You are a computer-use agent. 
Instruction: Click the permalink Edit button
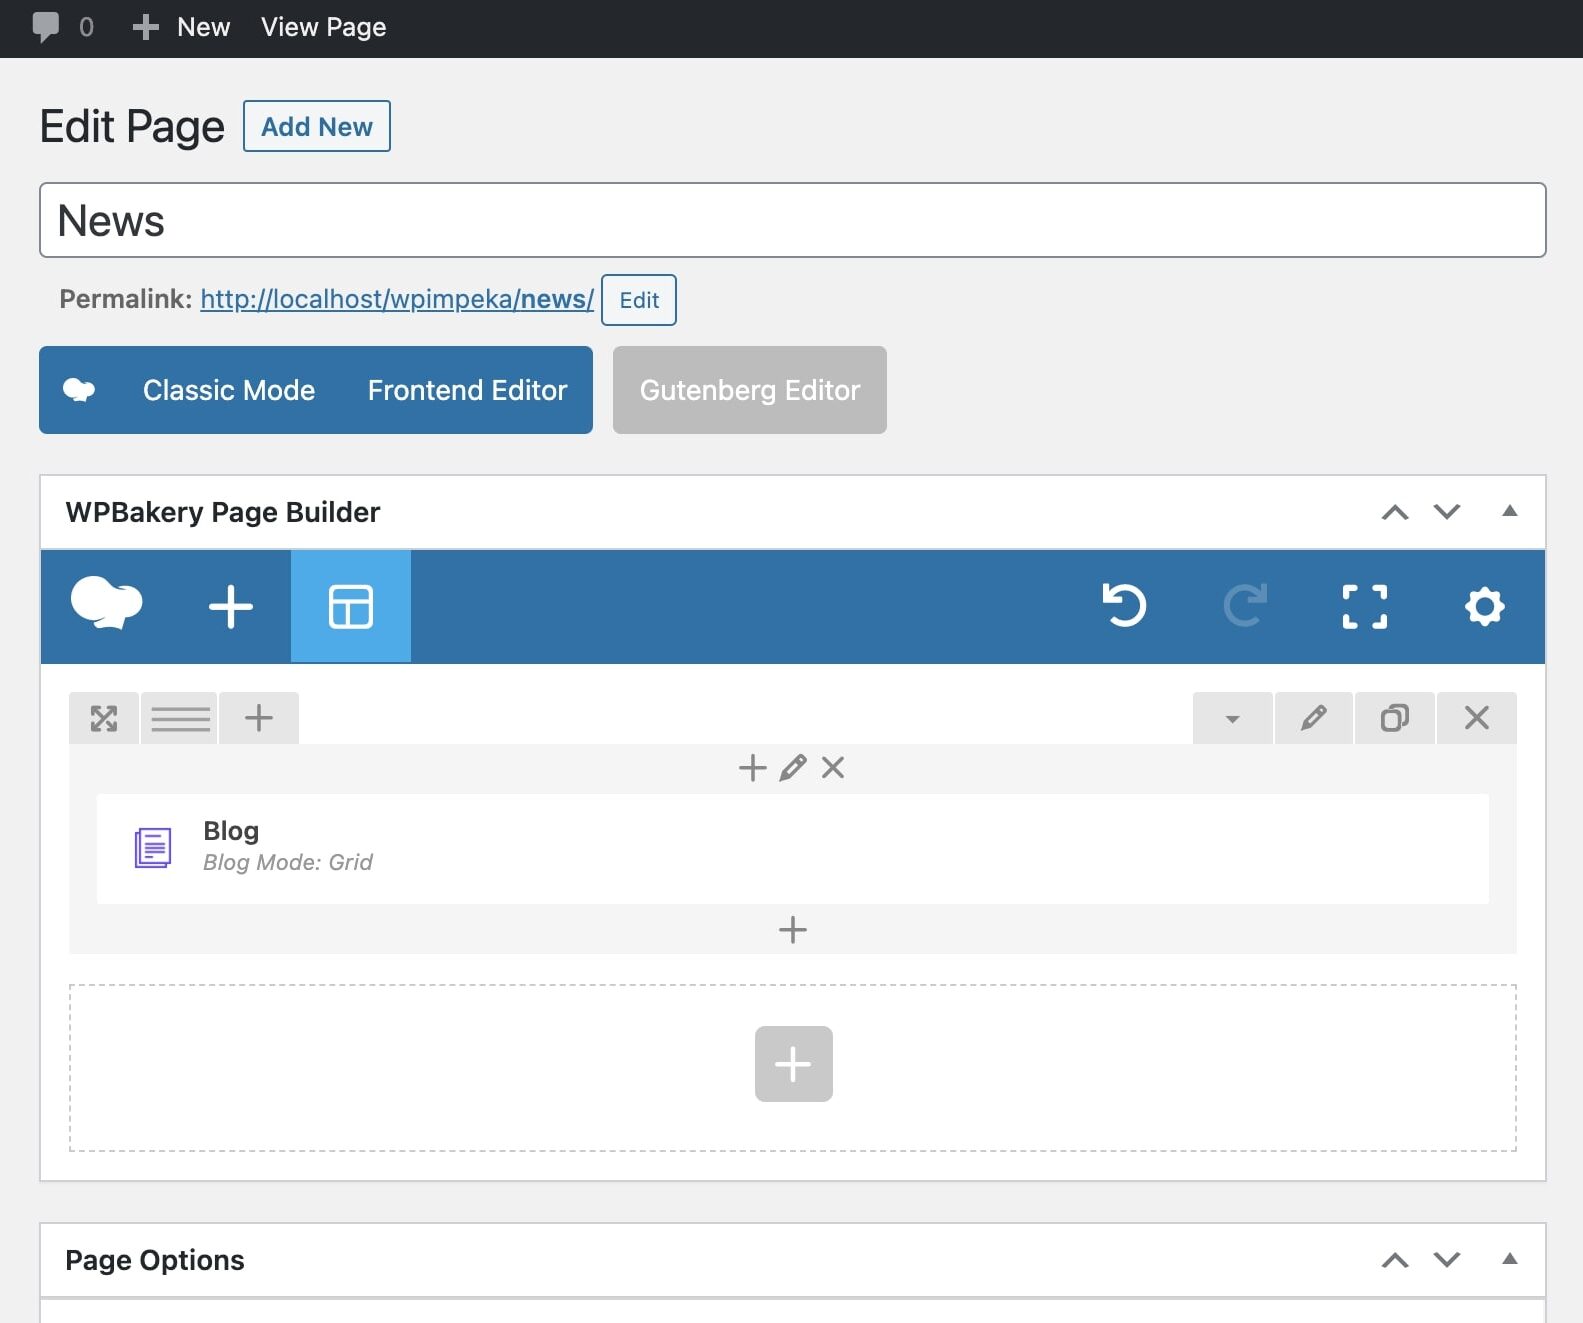tap(639, 300)
